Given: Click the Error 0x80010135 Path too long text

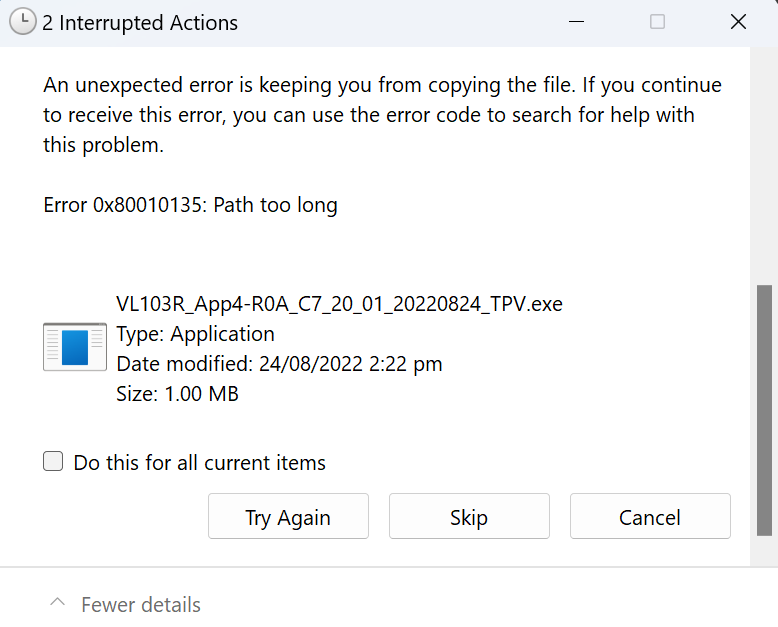Looking at the screenshot, I should click(191, 205).
